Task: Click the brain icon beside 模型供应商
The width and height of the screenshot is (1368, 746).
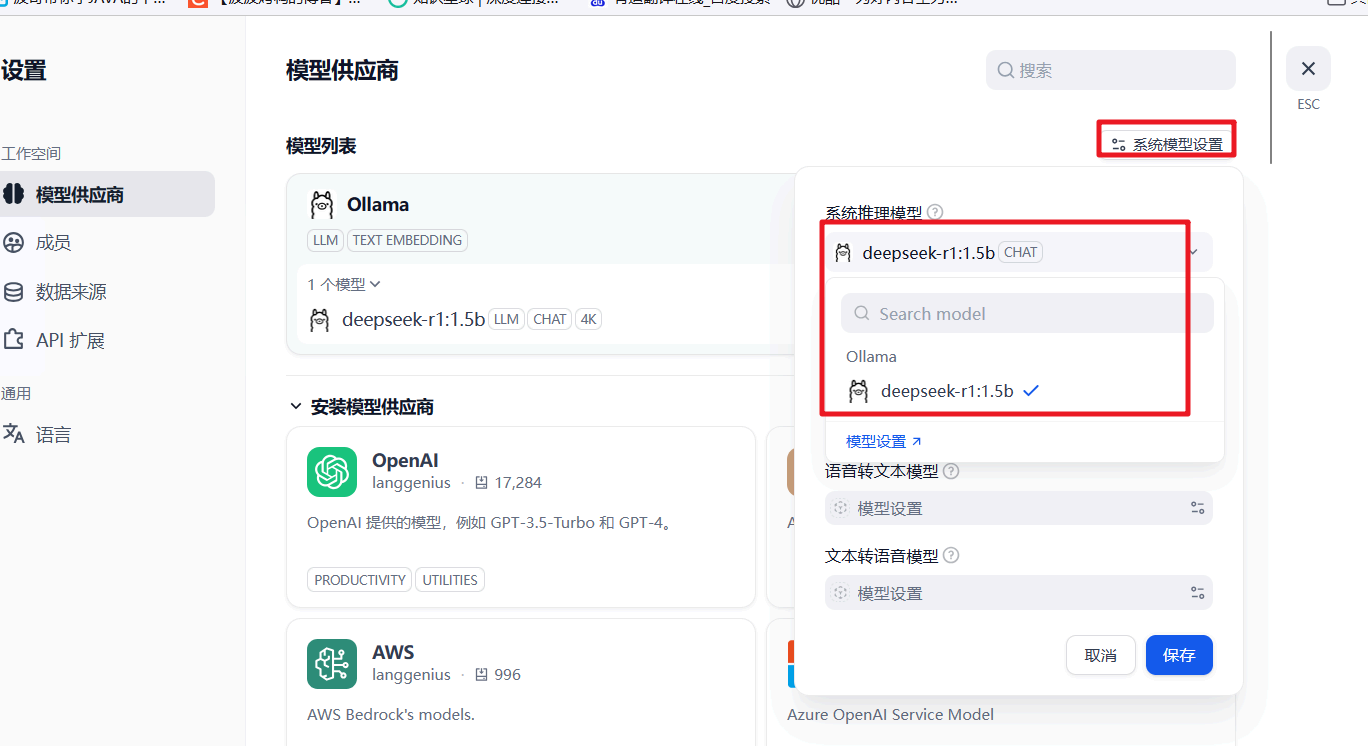Action: tap(13, 194)
